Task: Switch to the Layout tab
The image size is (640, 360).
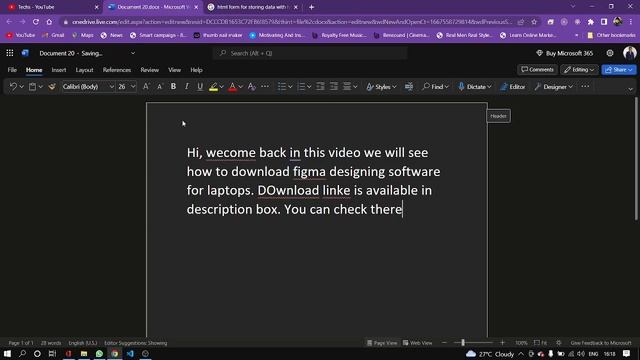Action: point(84,70)
